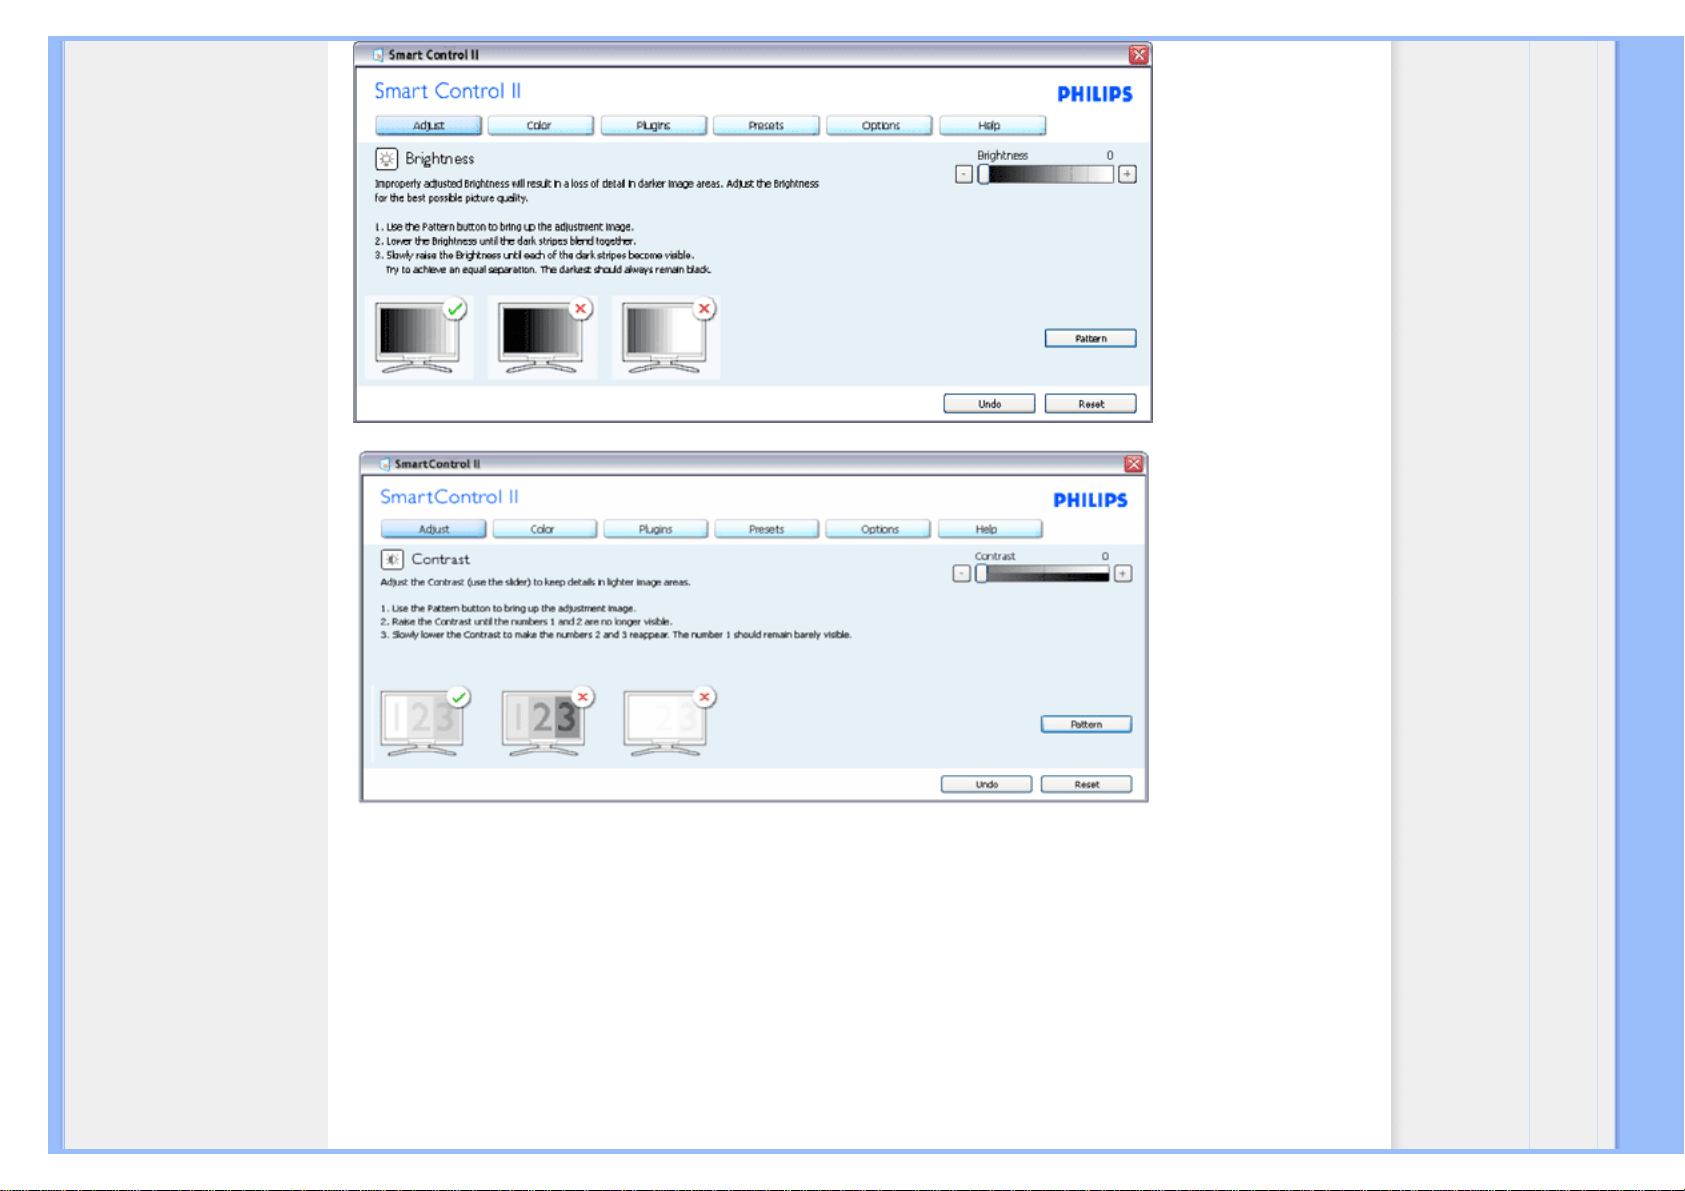The height and width of the screenshot is (1191, 1685).
Task: Open the Color tab in the Brightness window
Action: (x=540, y=126)
